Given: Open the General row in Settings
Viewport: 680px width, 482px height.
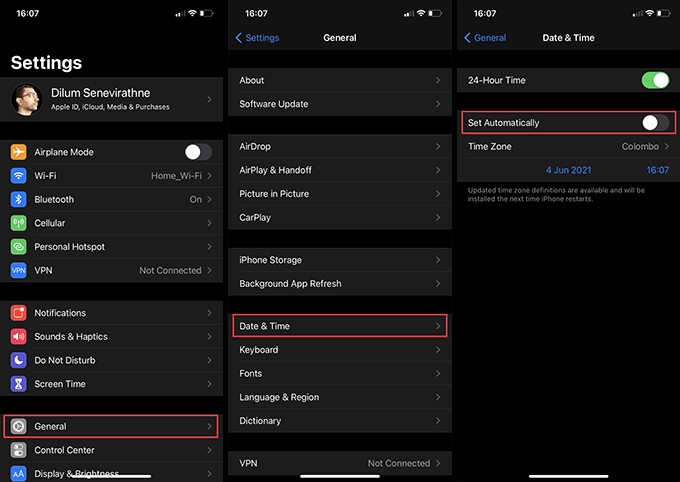Looking at the screenshot, I should point(111,426).
